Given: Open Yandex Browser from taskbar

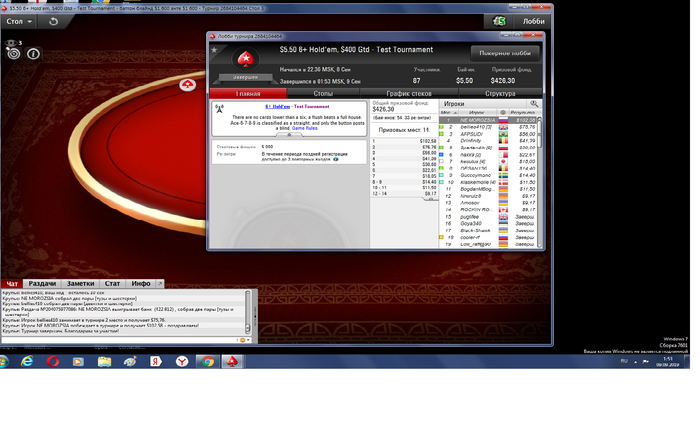Looking at the screenshot, I should pos(181,361).
